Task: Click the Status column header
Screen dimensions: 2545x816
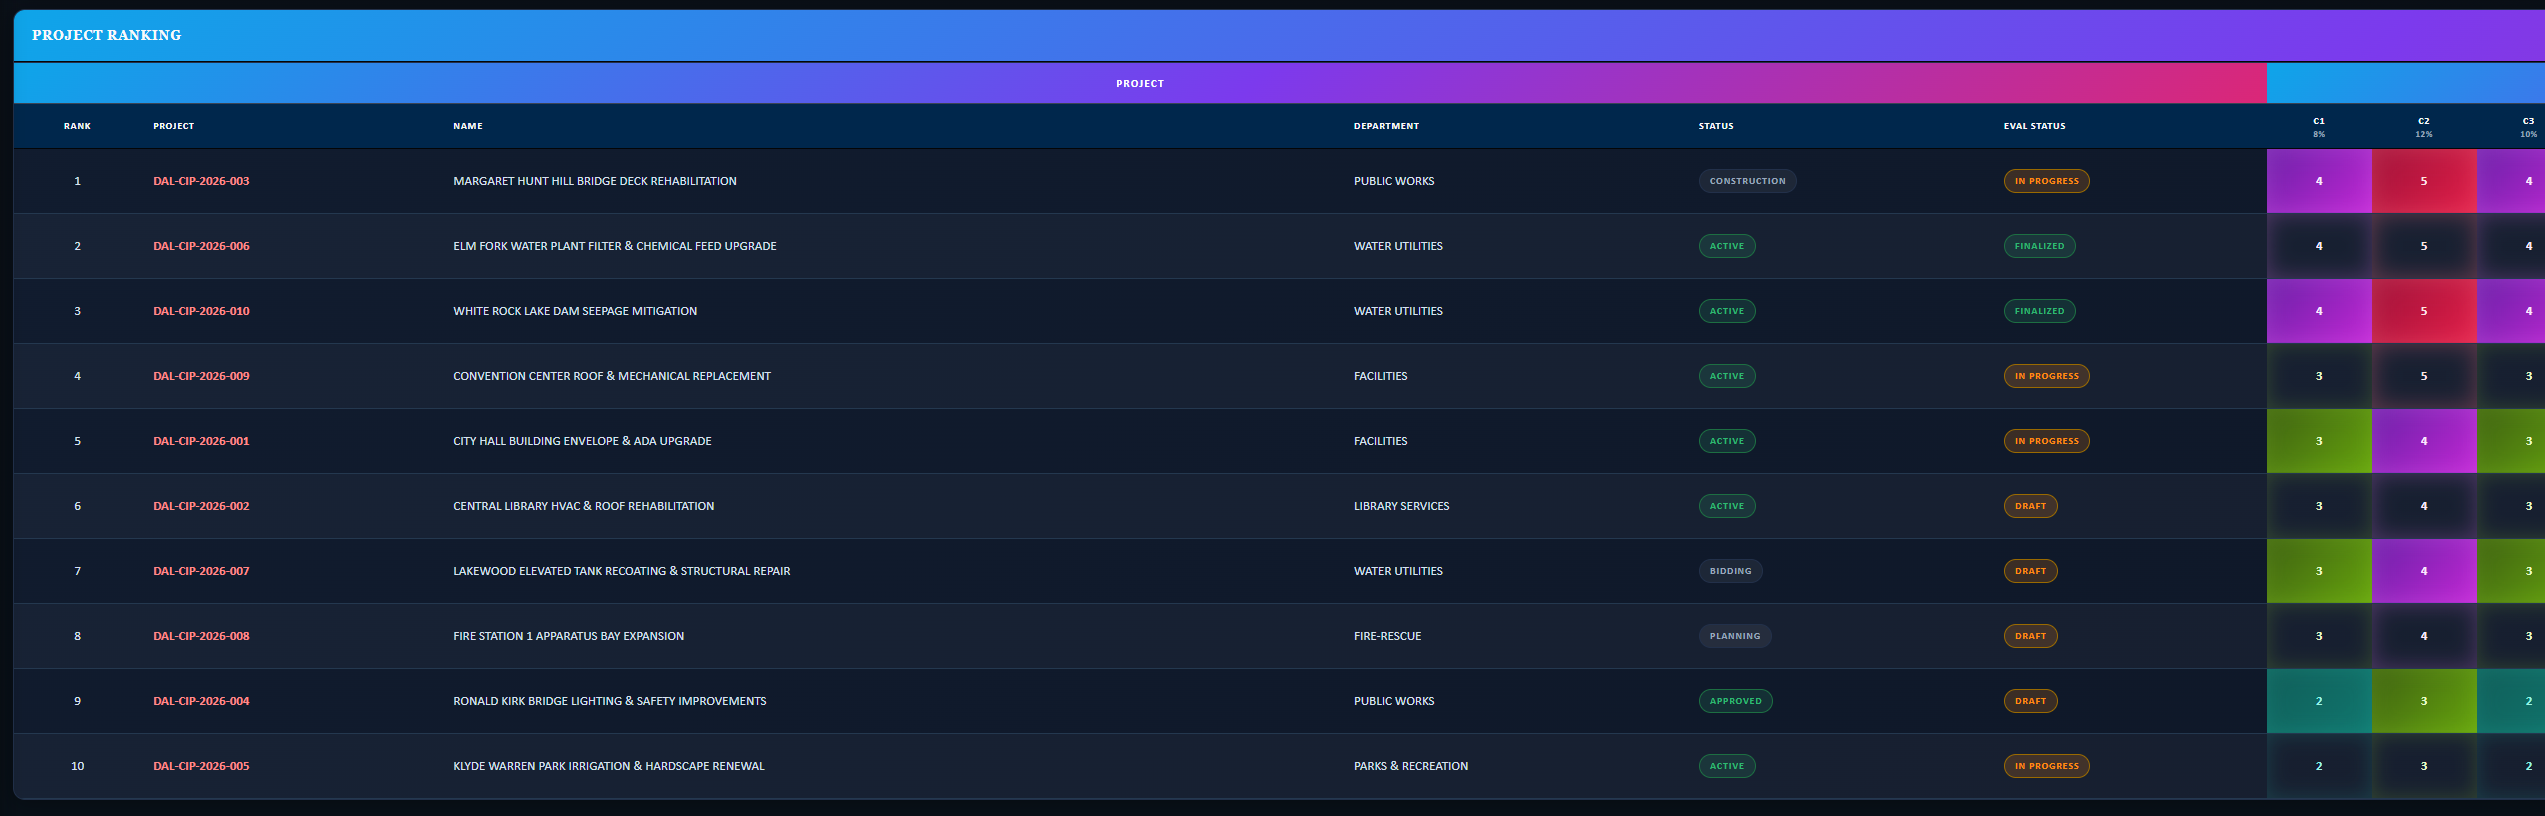Action: [x=1716, y=126]
